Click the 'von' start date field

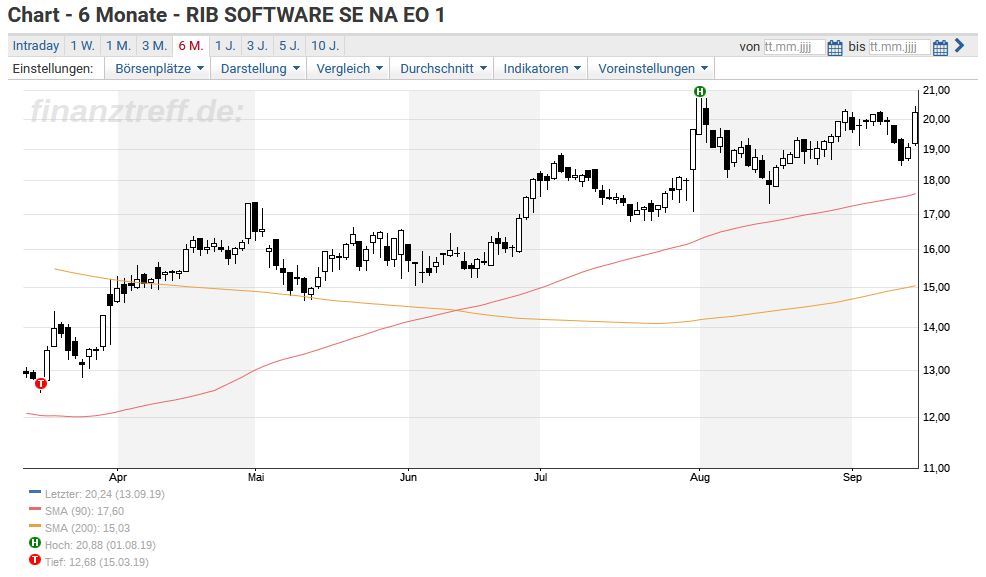point(794,47)
